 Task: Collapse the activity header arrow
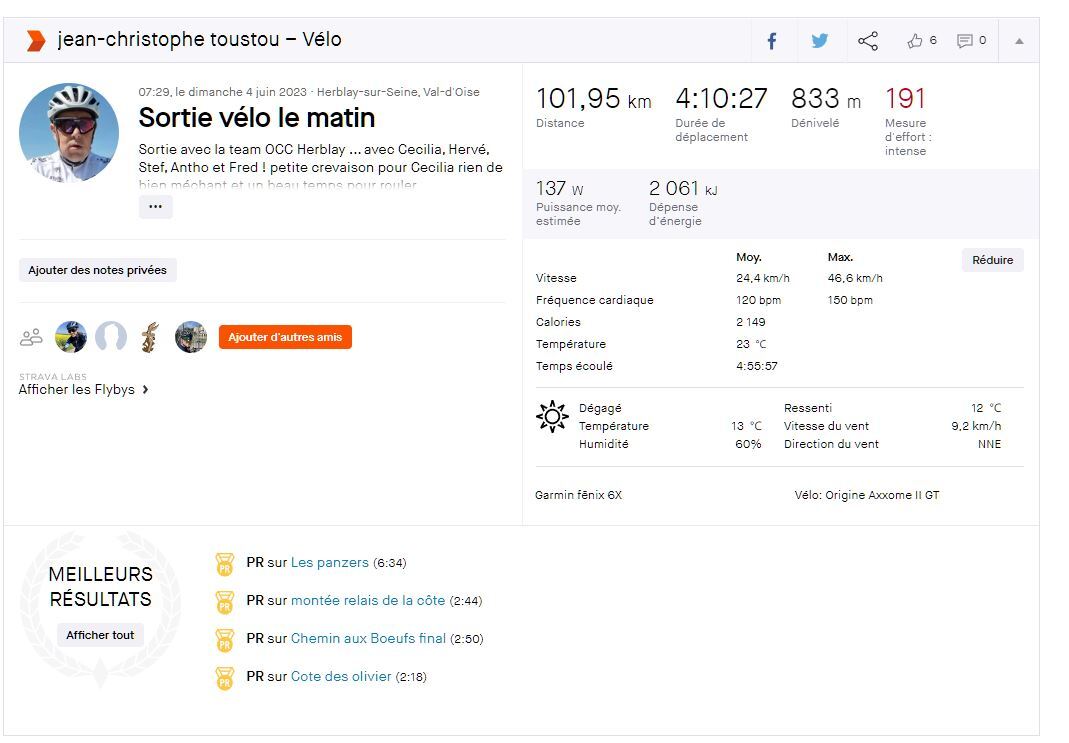tap(1019, 41)
